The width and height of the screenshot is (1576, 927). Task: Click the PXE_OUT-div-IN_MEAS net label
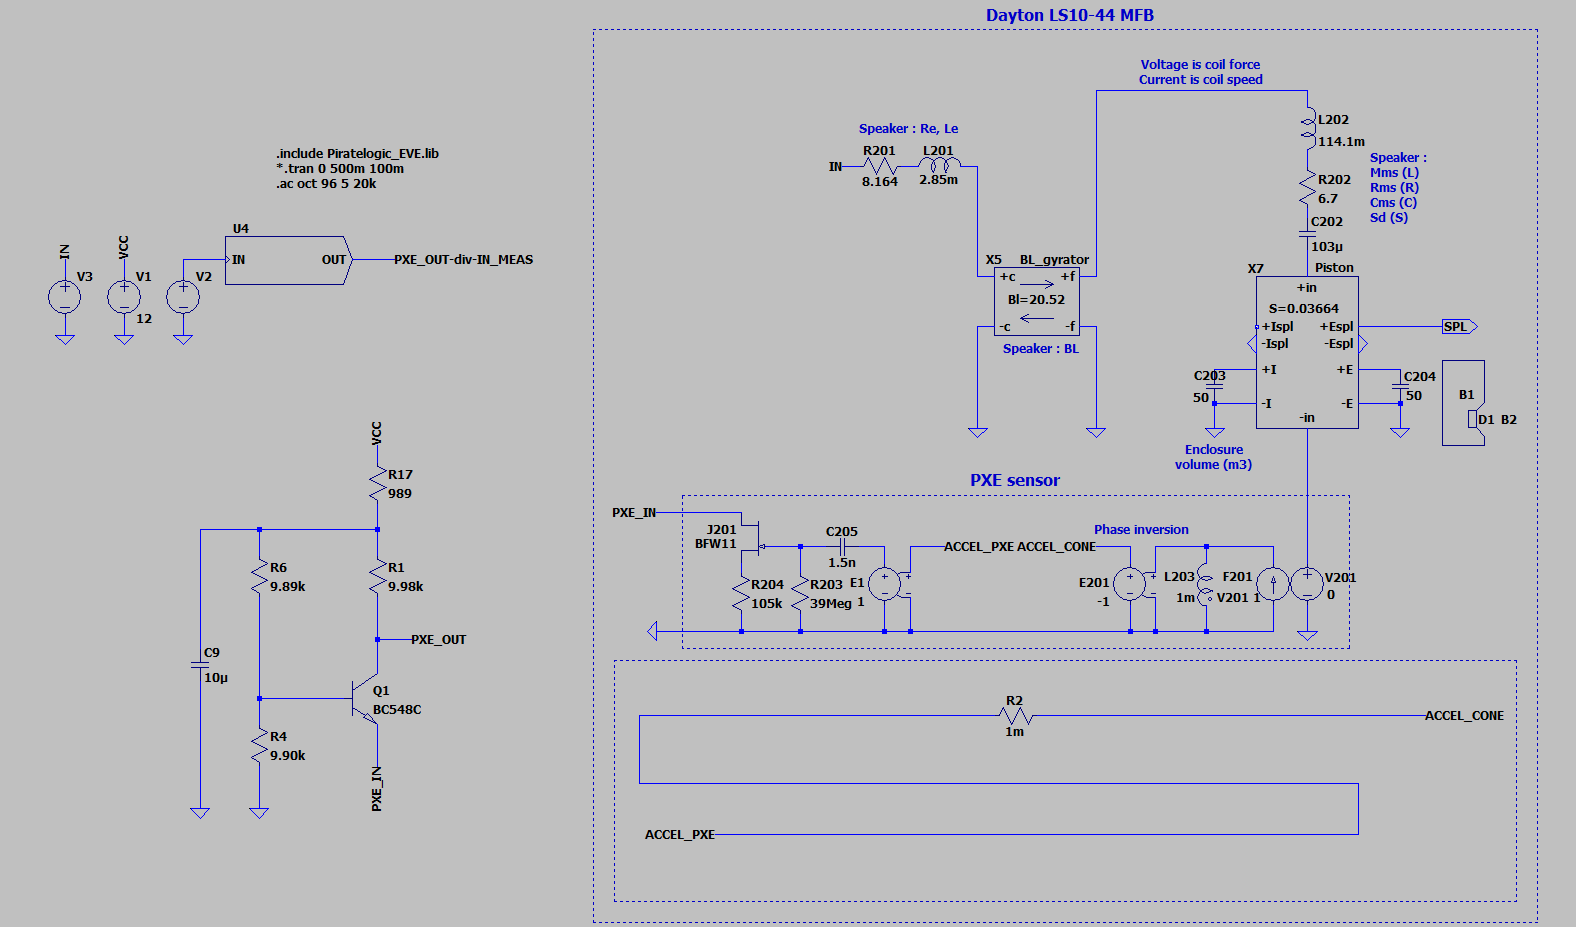click(x=463, y=259)
